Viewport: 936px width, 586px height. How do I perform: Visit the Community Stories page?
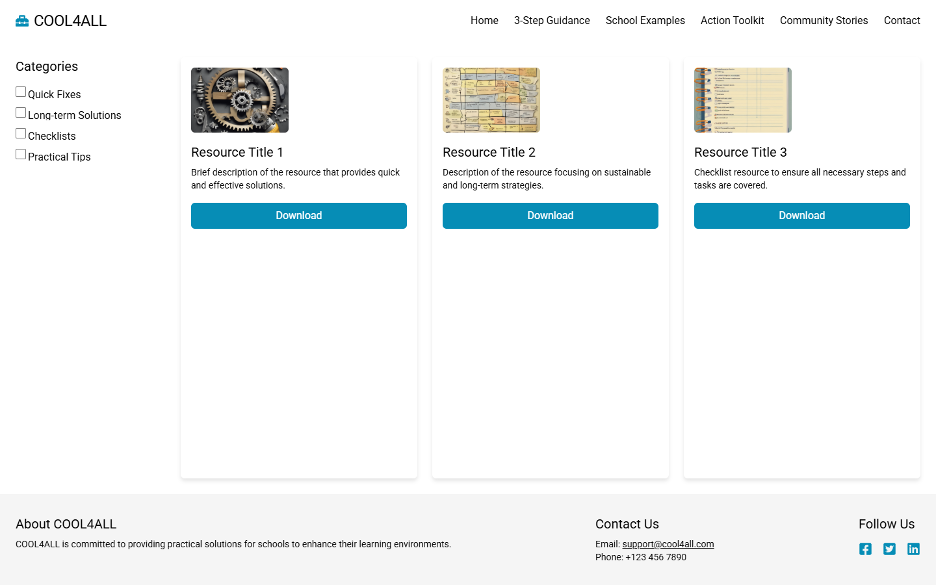tap(823, 21)
